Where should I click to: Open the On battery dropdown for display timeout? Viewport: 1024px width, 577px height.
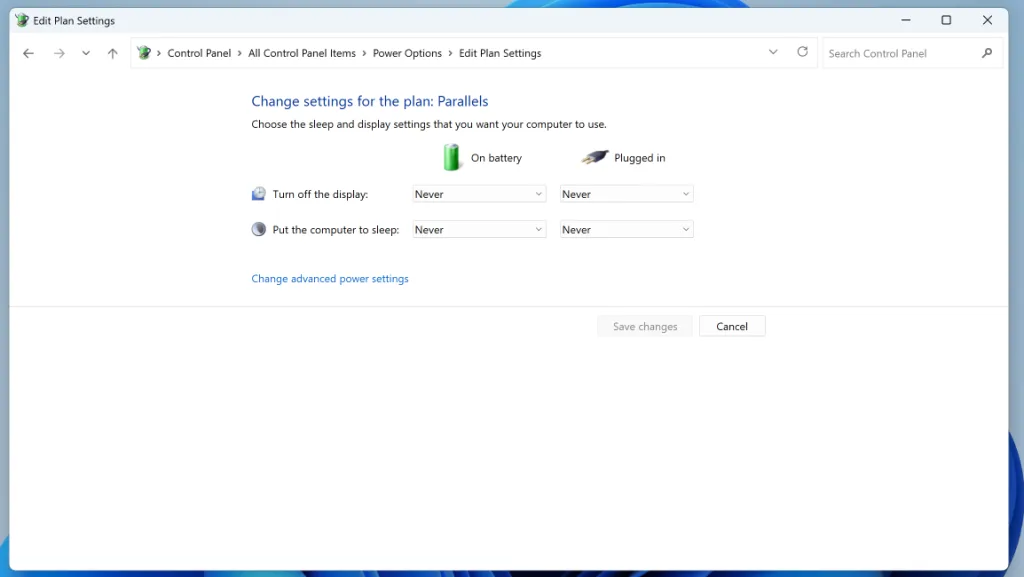pos(478,193)
